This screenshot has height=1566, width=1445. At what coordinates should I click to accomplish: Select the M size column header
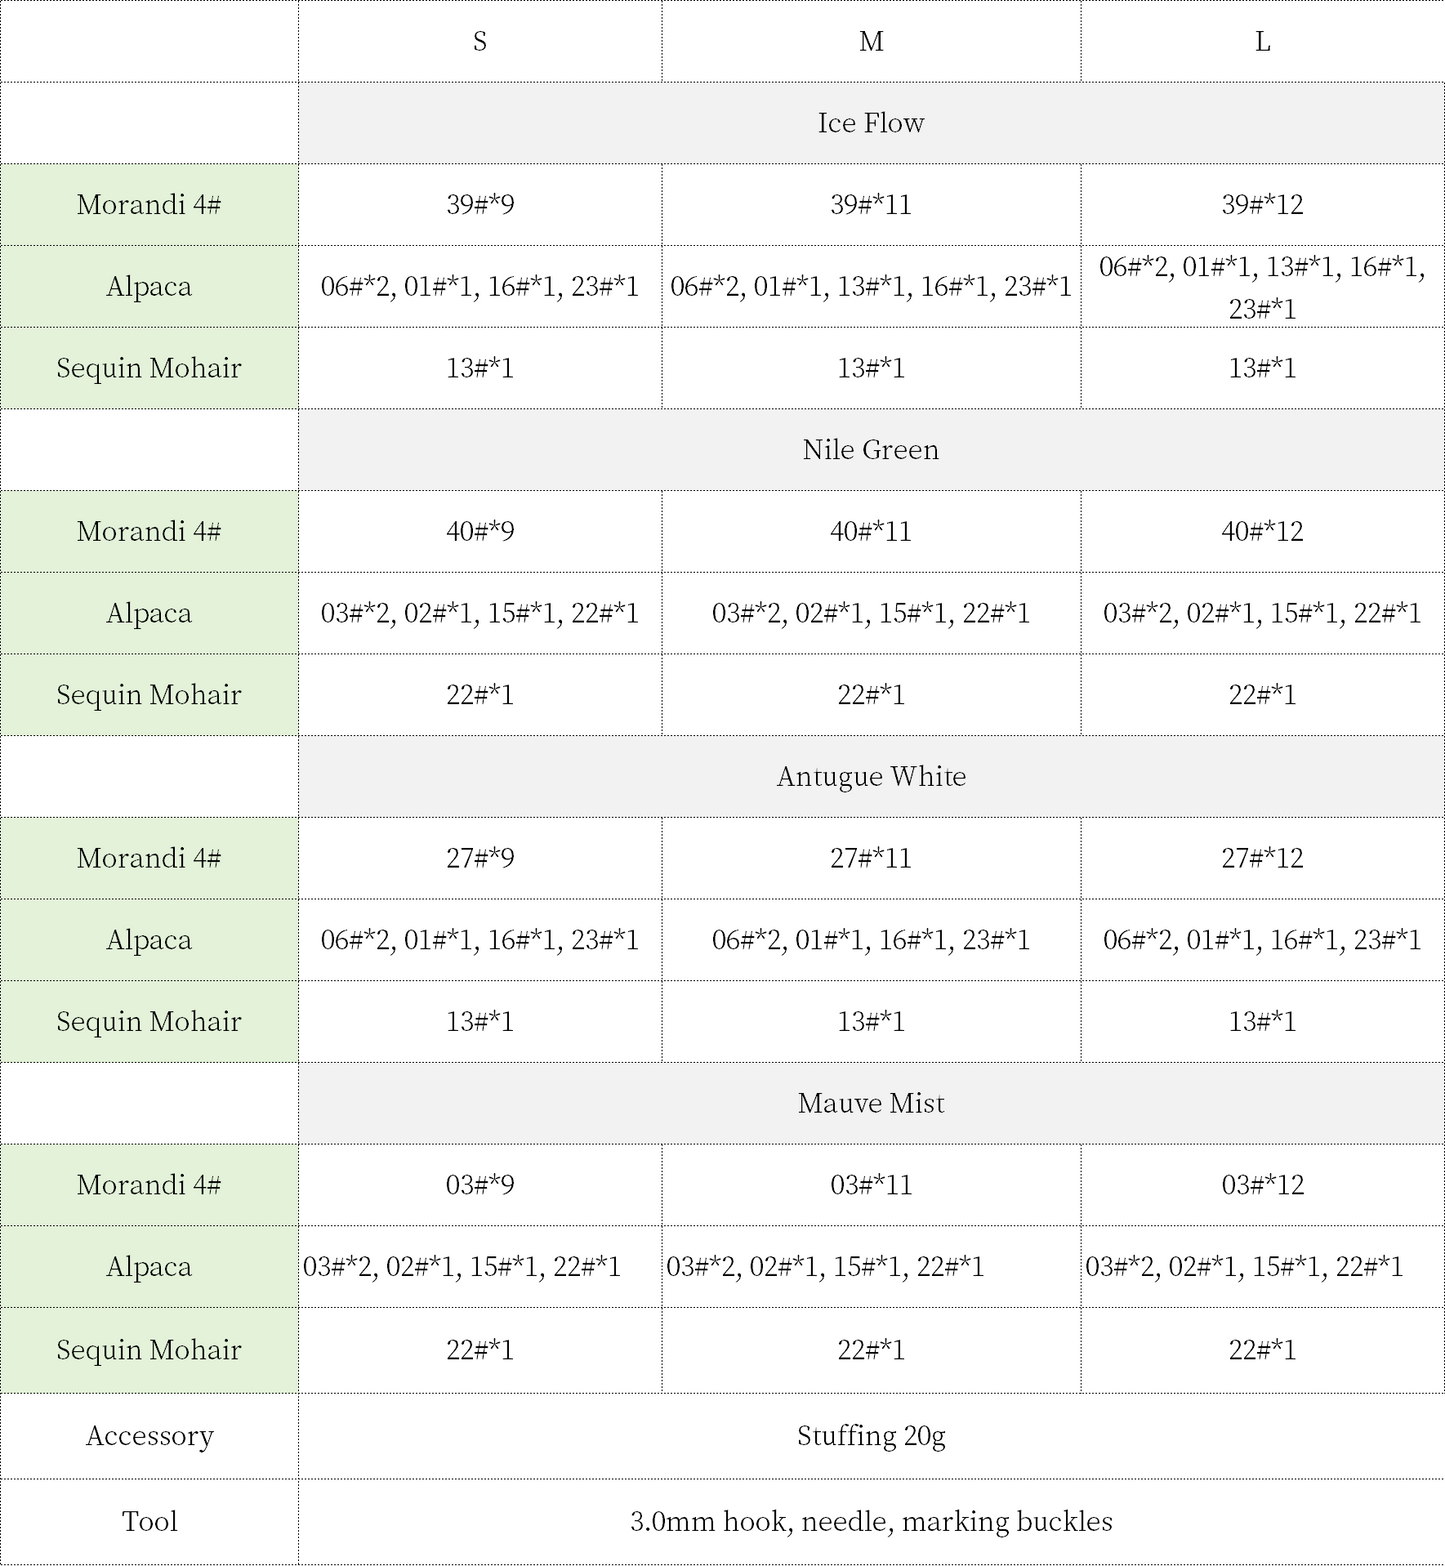pyautogui.click(x=871, y=41)
